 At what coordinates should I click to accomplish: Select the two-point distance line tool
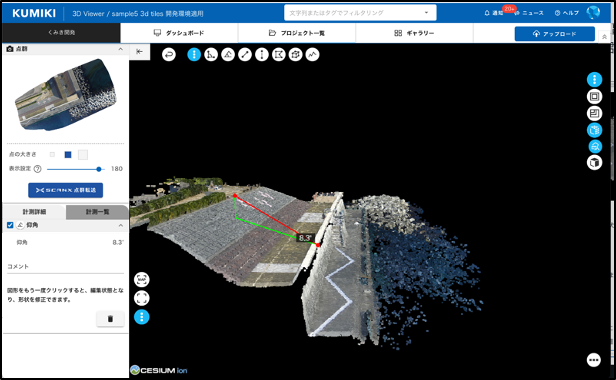(245, 54)
